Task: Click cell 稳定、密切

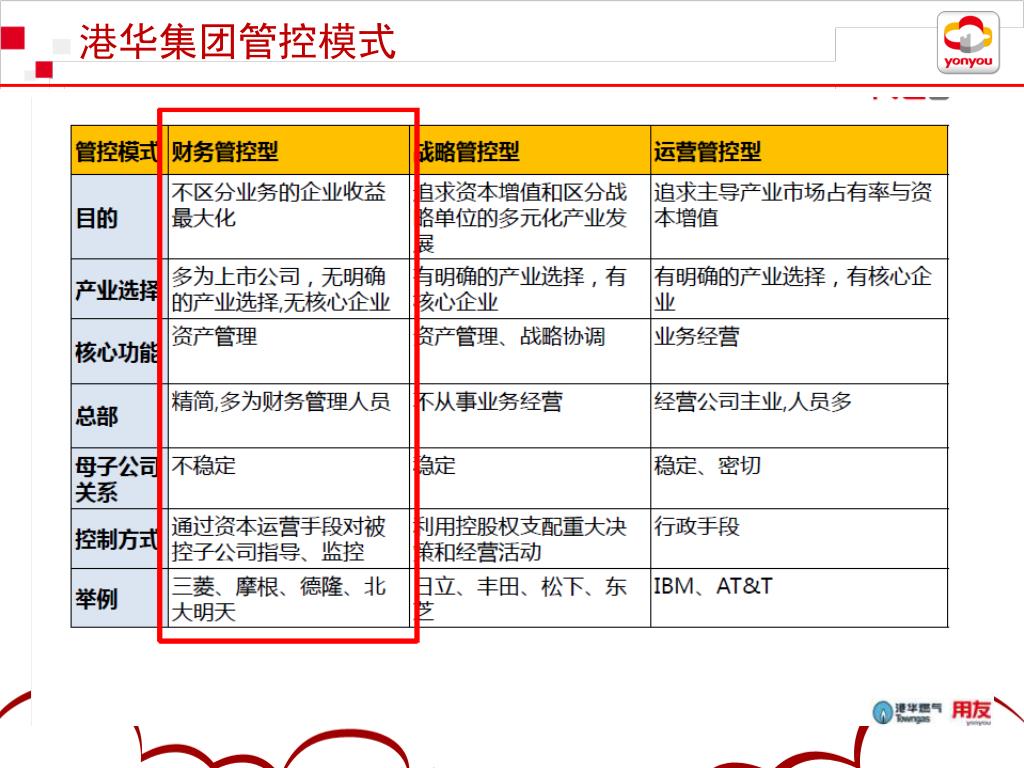Action: [799, 479]
